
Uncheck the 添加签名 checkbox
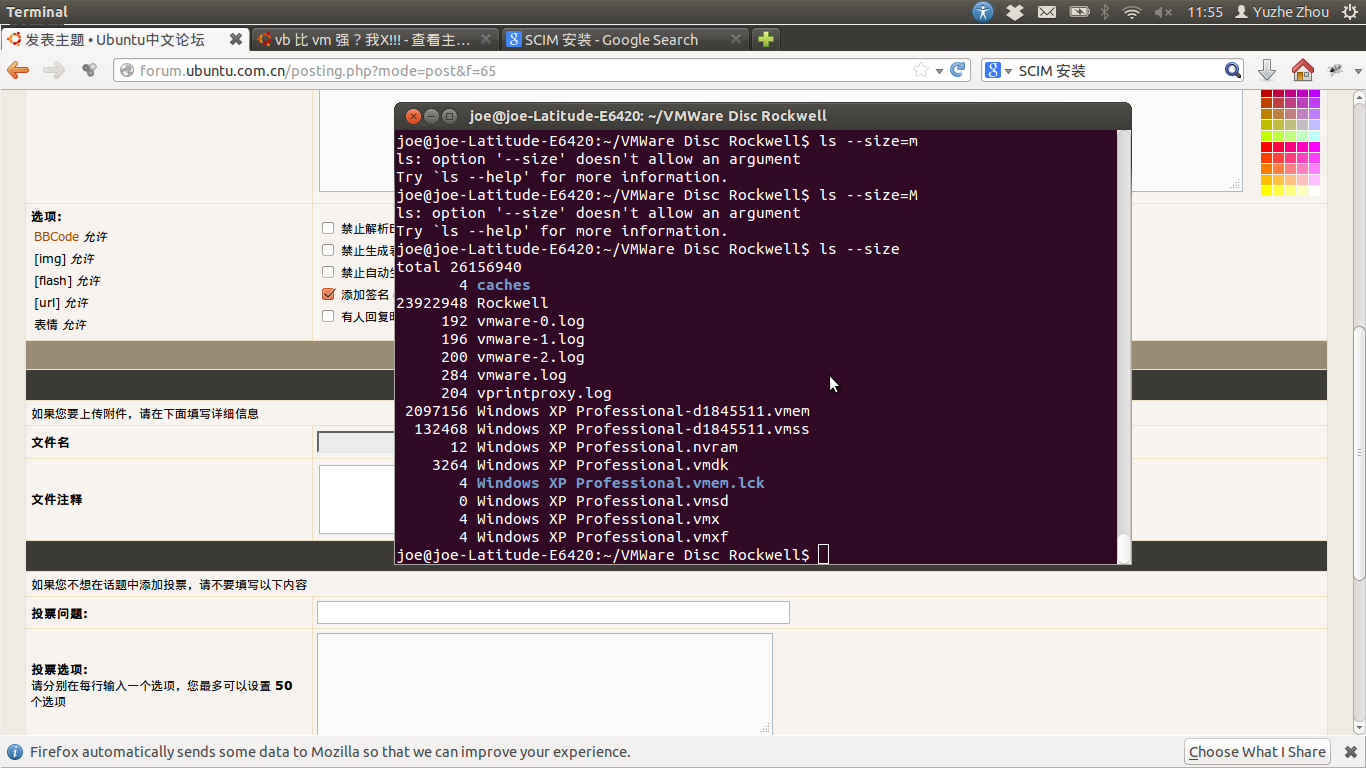[328, 294]
